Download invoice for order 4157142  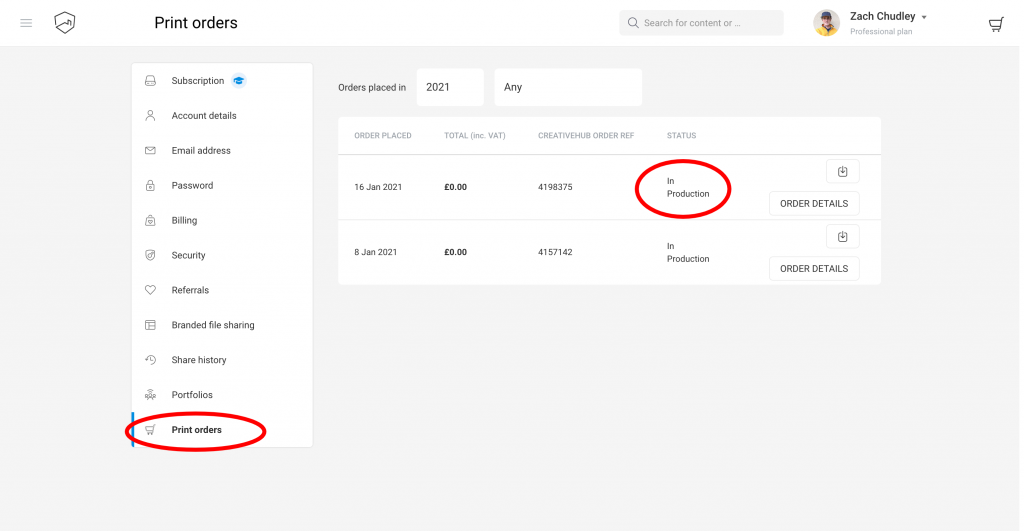click(x=842, y=236)
